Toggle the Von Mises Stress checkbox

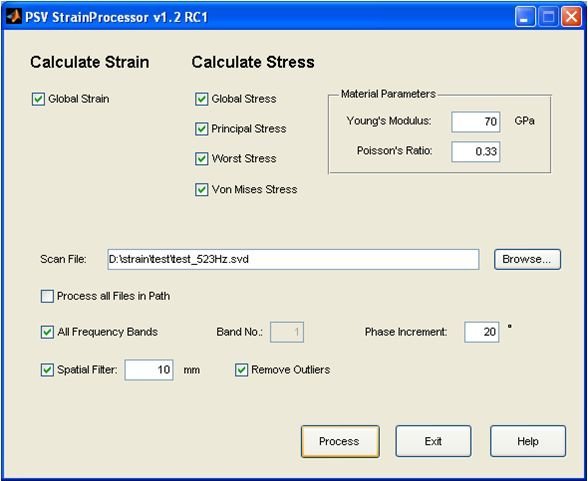[201, 189]
